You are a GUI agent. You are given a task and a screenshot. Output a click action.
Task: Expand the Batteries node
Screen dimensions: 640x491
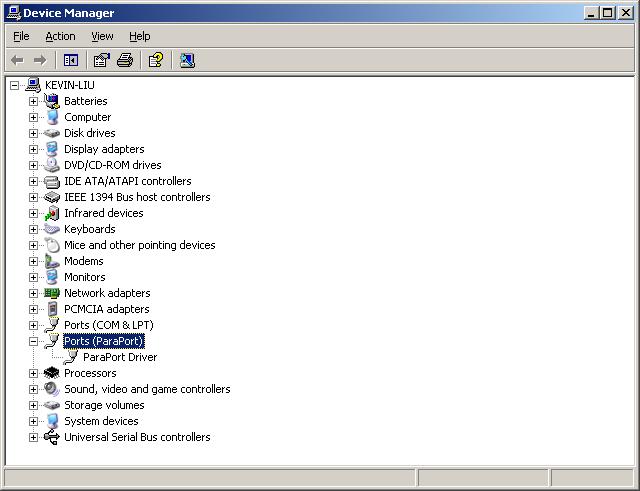[33, 101]
